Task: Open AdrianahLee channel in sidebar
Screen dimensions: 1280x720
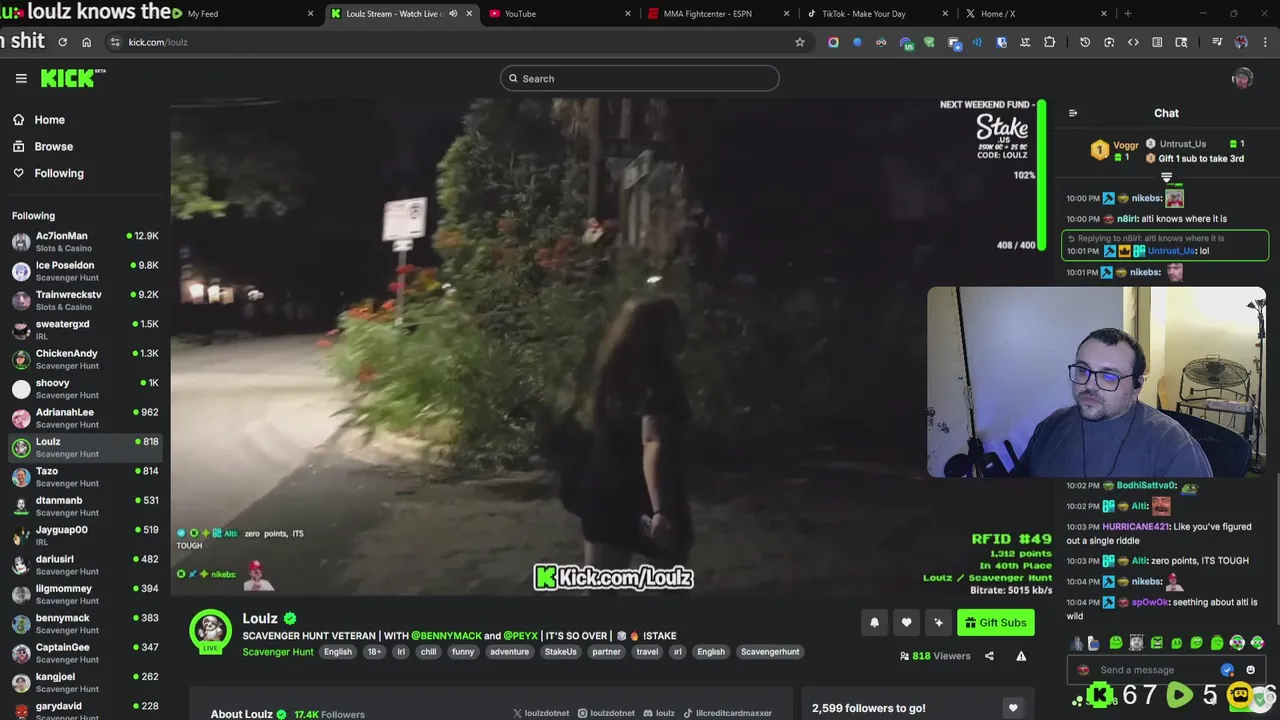Action: point(85,418)
